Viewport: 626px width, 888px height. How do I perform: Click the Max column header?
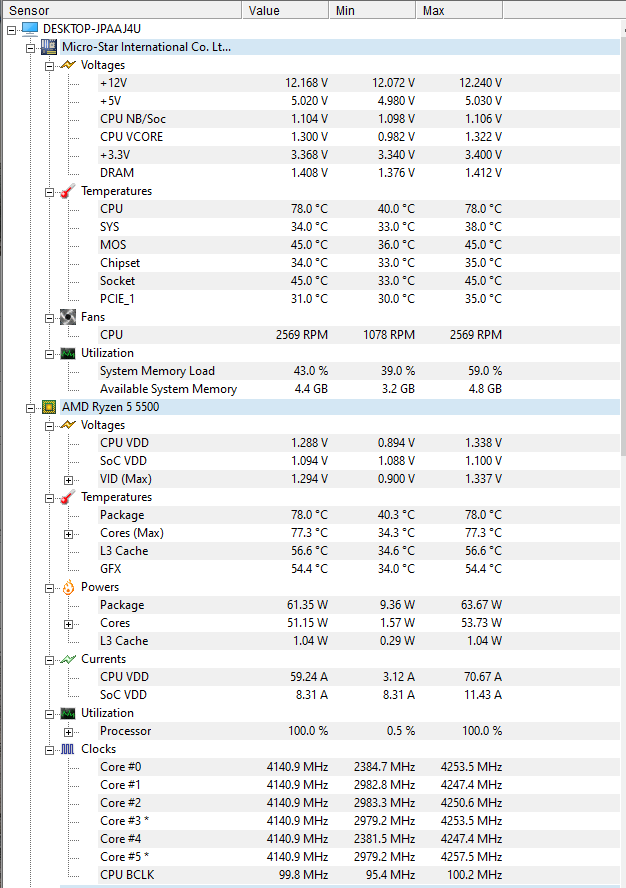[x=458, y=10]
